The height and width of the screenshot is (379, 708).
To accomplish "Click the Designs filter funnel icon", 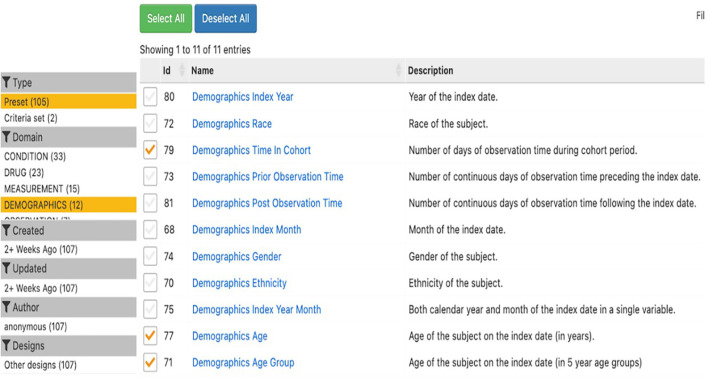I will pyautogui.click(x=6, y=346).
